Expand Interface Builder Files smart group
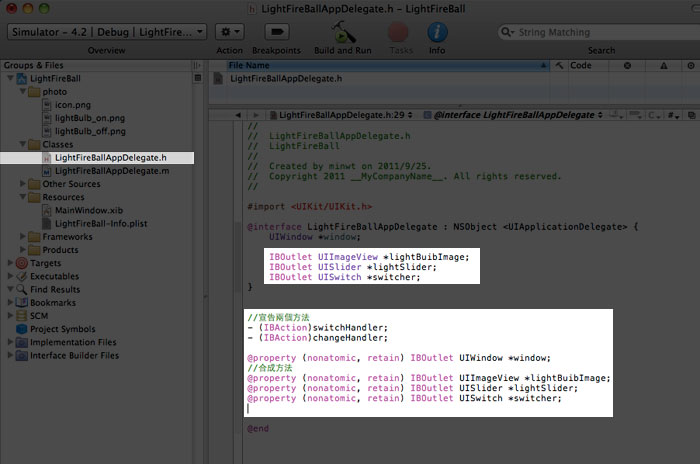The height and width of the screenshot is (464, 700). (10, 355)
